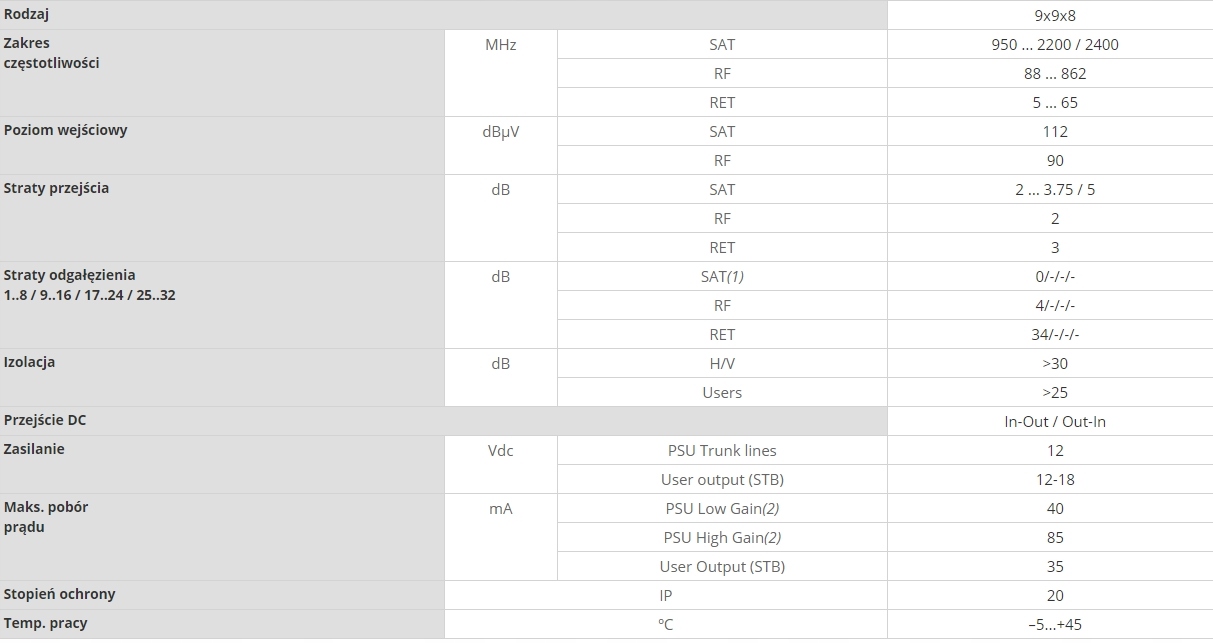Viewport: 1213px width, 643px height.
Task: Click the Stopień ochrony label
Action: tap(59, 594)
